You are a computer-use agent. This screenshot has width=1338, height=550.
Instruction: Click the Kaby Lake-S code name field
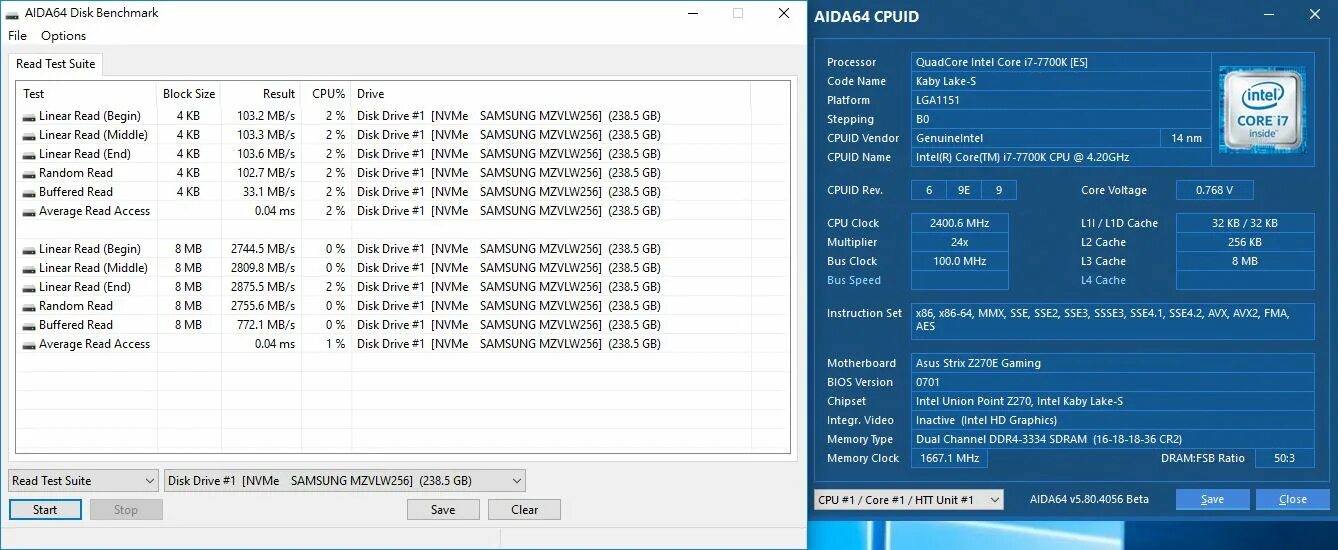point(1060,81)
